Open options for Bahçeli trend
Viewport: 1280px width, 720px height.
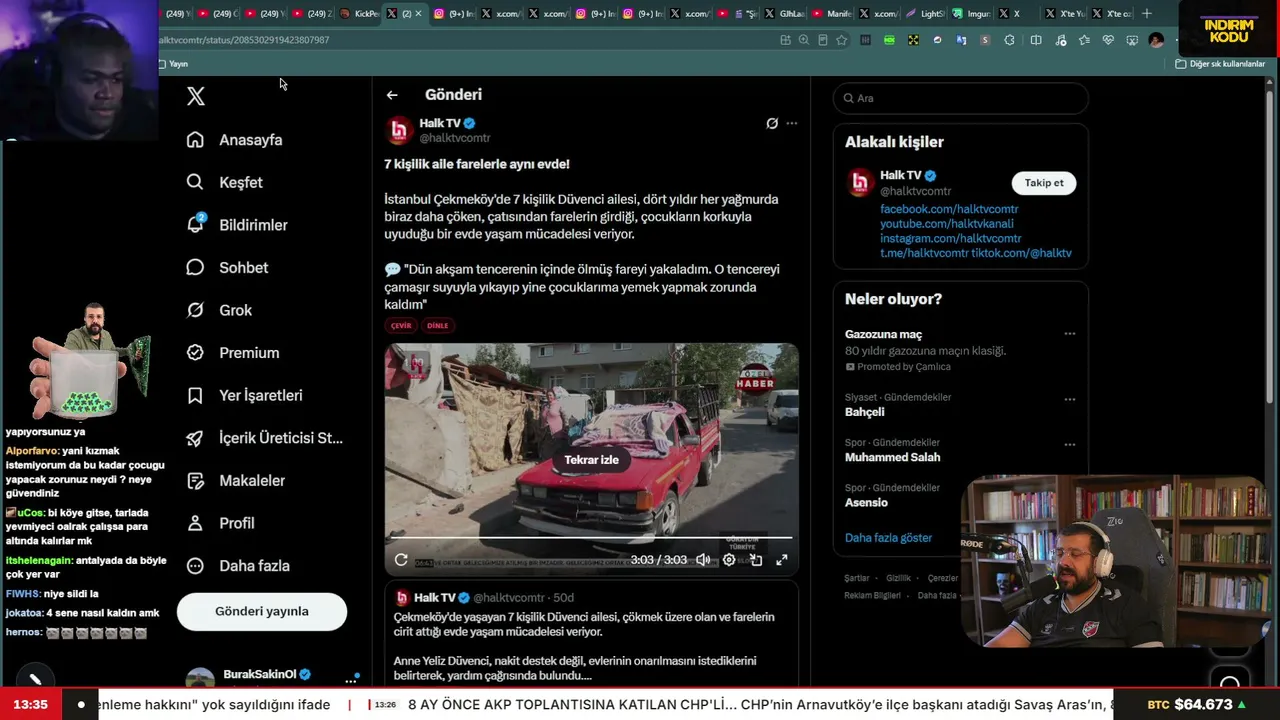[1070, 399]
